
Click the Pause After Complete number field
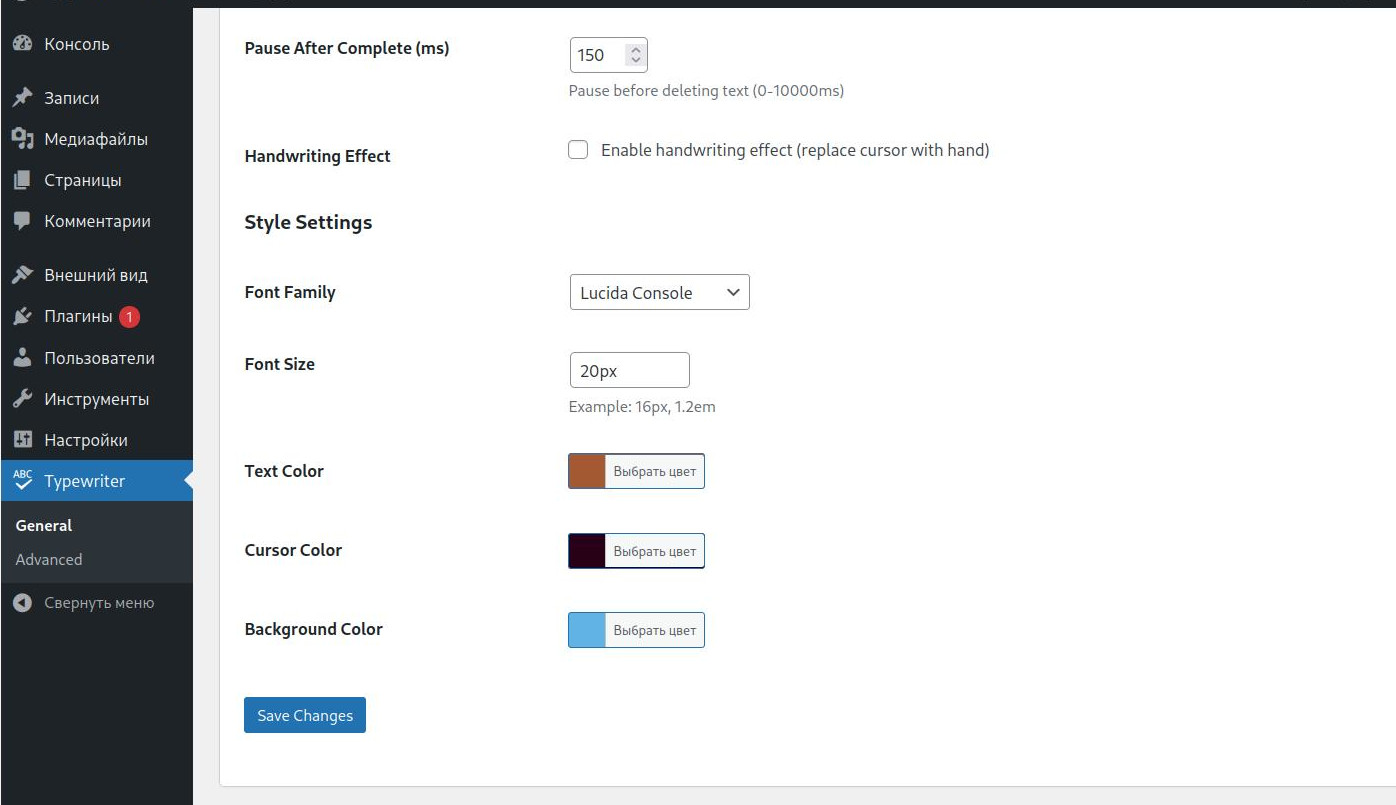click(608, 55)
